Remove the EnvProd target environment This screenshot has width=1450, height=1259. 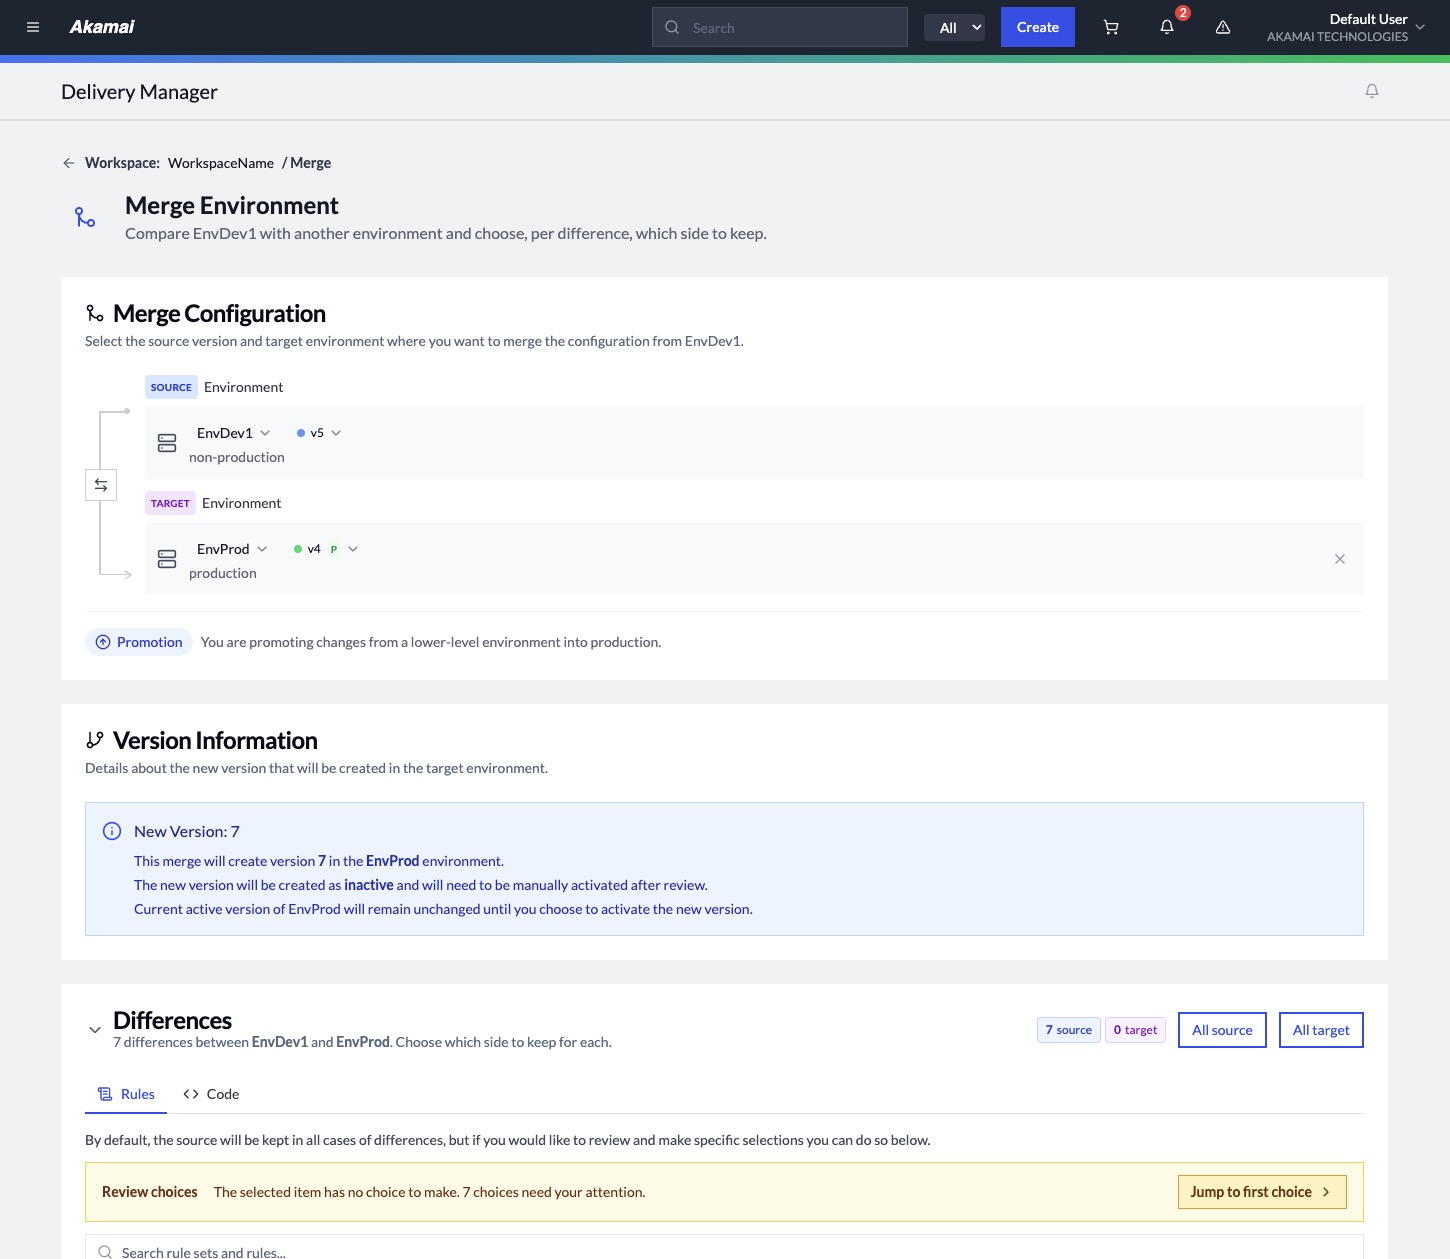[x=1340, y=559]
